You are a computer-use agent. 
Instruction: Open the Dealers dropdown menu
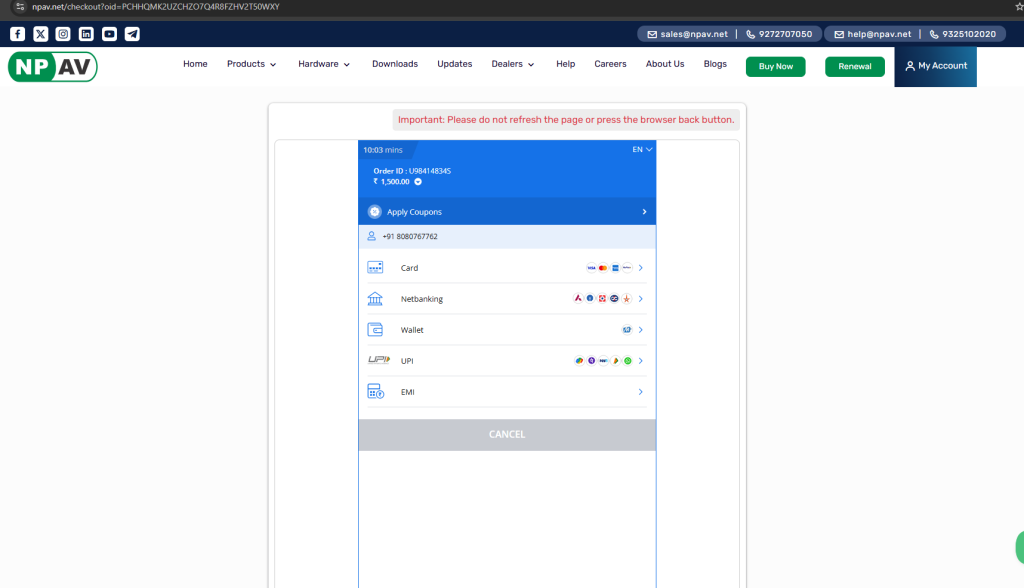click(x=513, y=64)
